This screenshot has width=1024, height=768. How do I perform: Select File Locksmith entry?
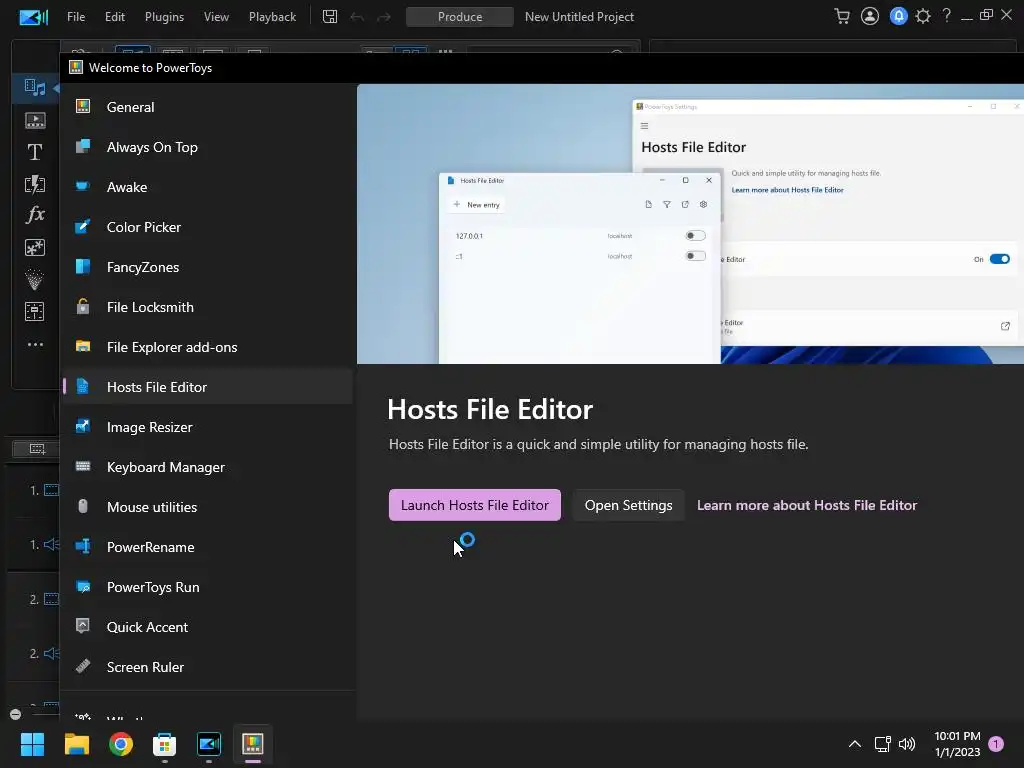click(x=208, y=307)
